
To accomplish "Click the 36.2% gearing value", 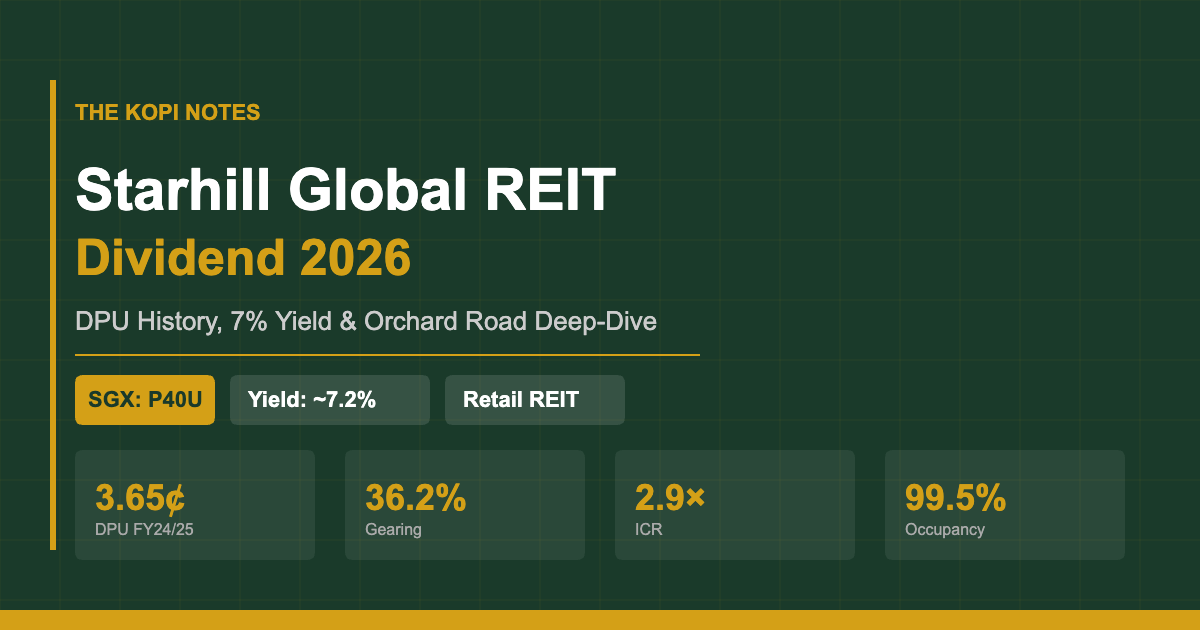I will 416,497.
